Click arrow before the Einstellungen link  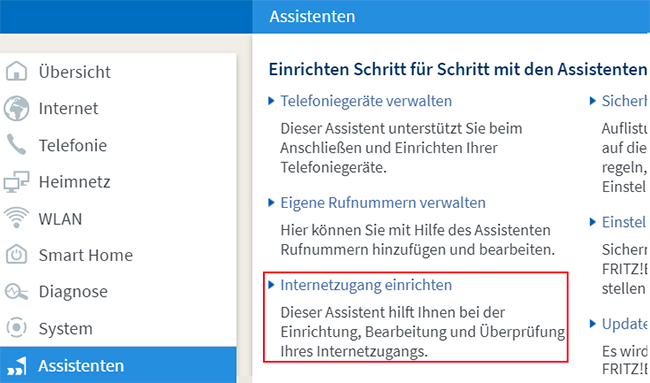593,222
